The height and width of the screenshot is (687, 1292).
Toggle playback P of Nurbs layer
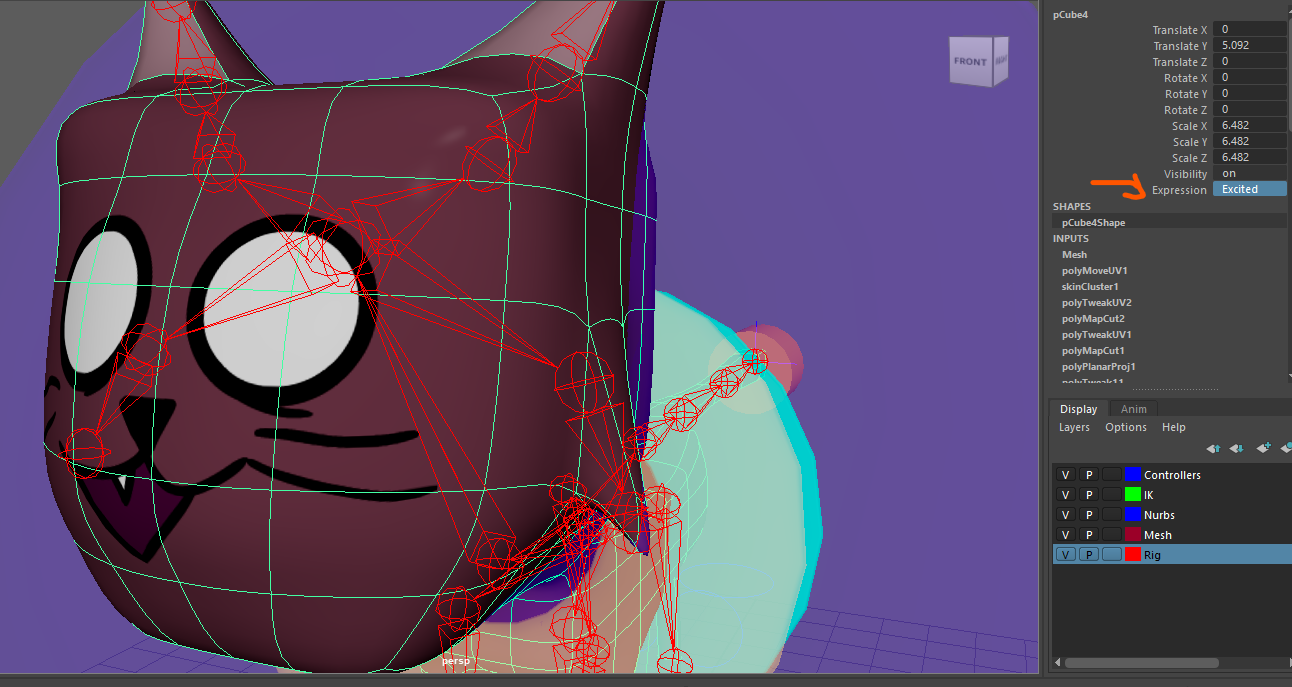pyautogui.click(x=1088, y=515)
